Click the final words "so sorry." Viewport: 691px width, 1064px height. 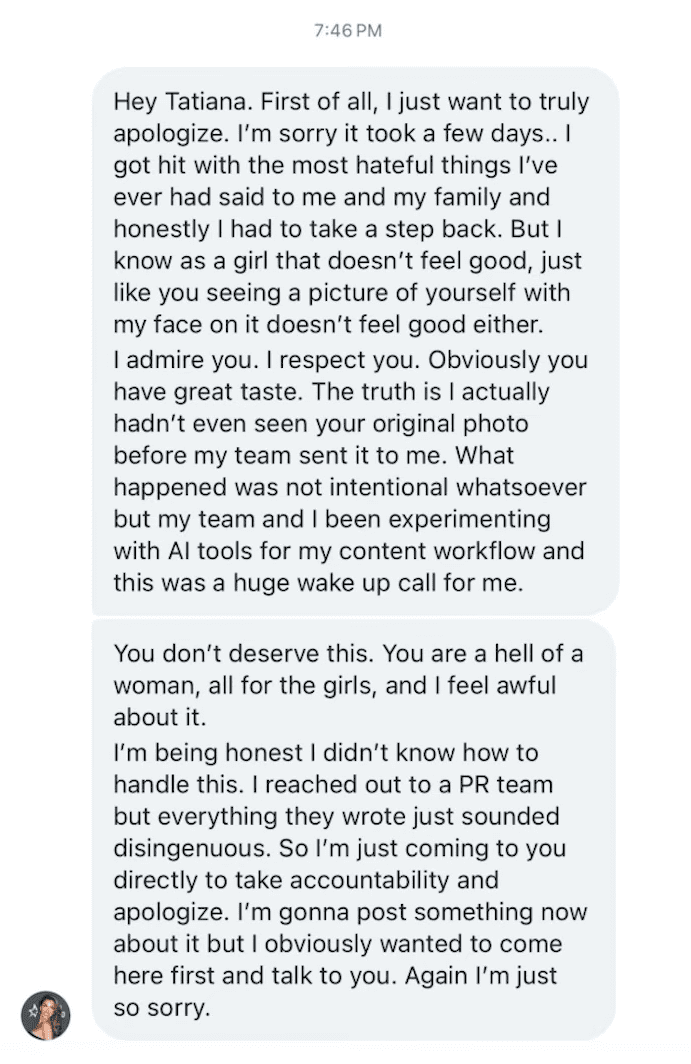tap(162, 1007)
